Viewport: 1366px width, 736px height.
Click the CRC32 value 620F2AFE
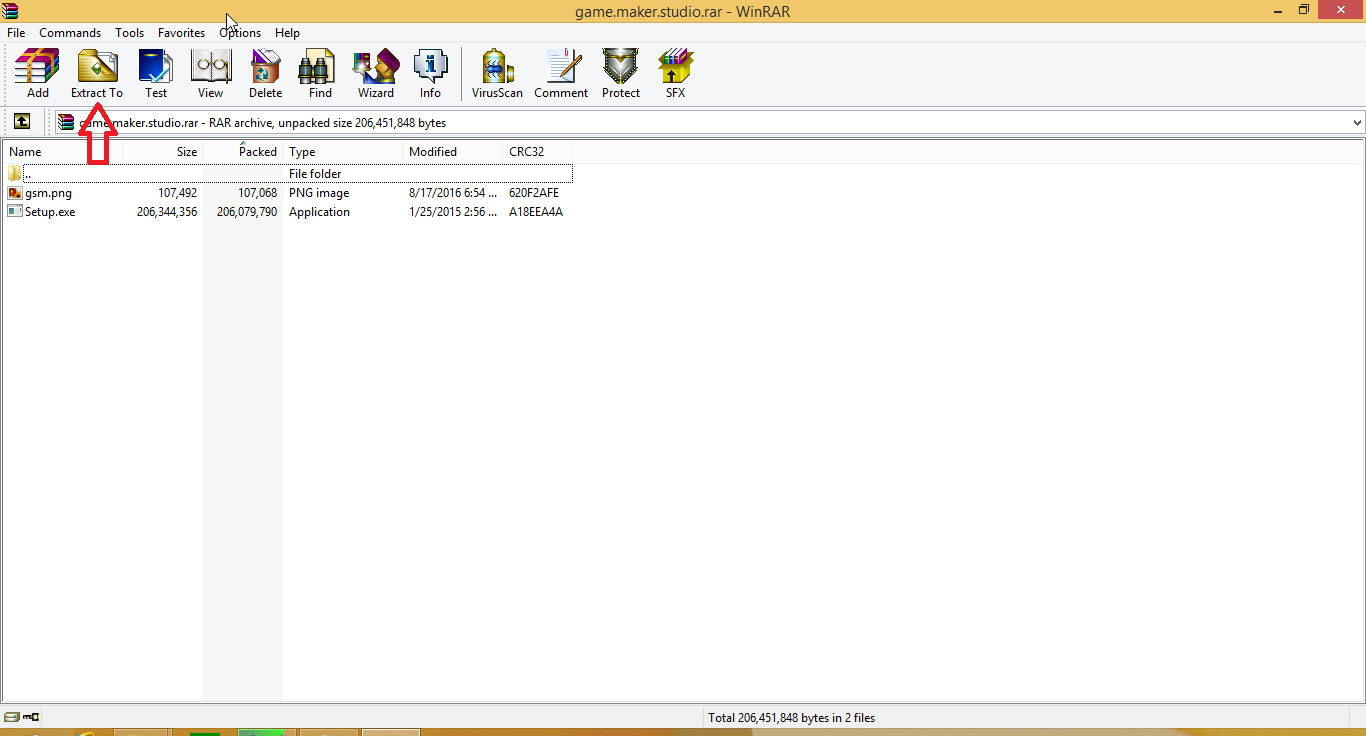click(534, 193)
